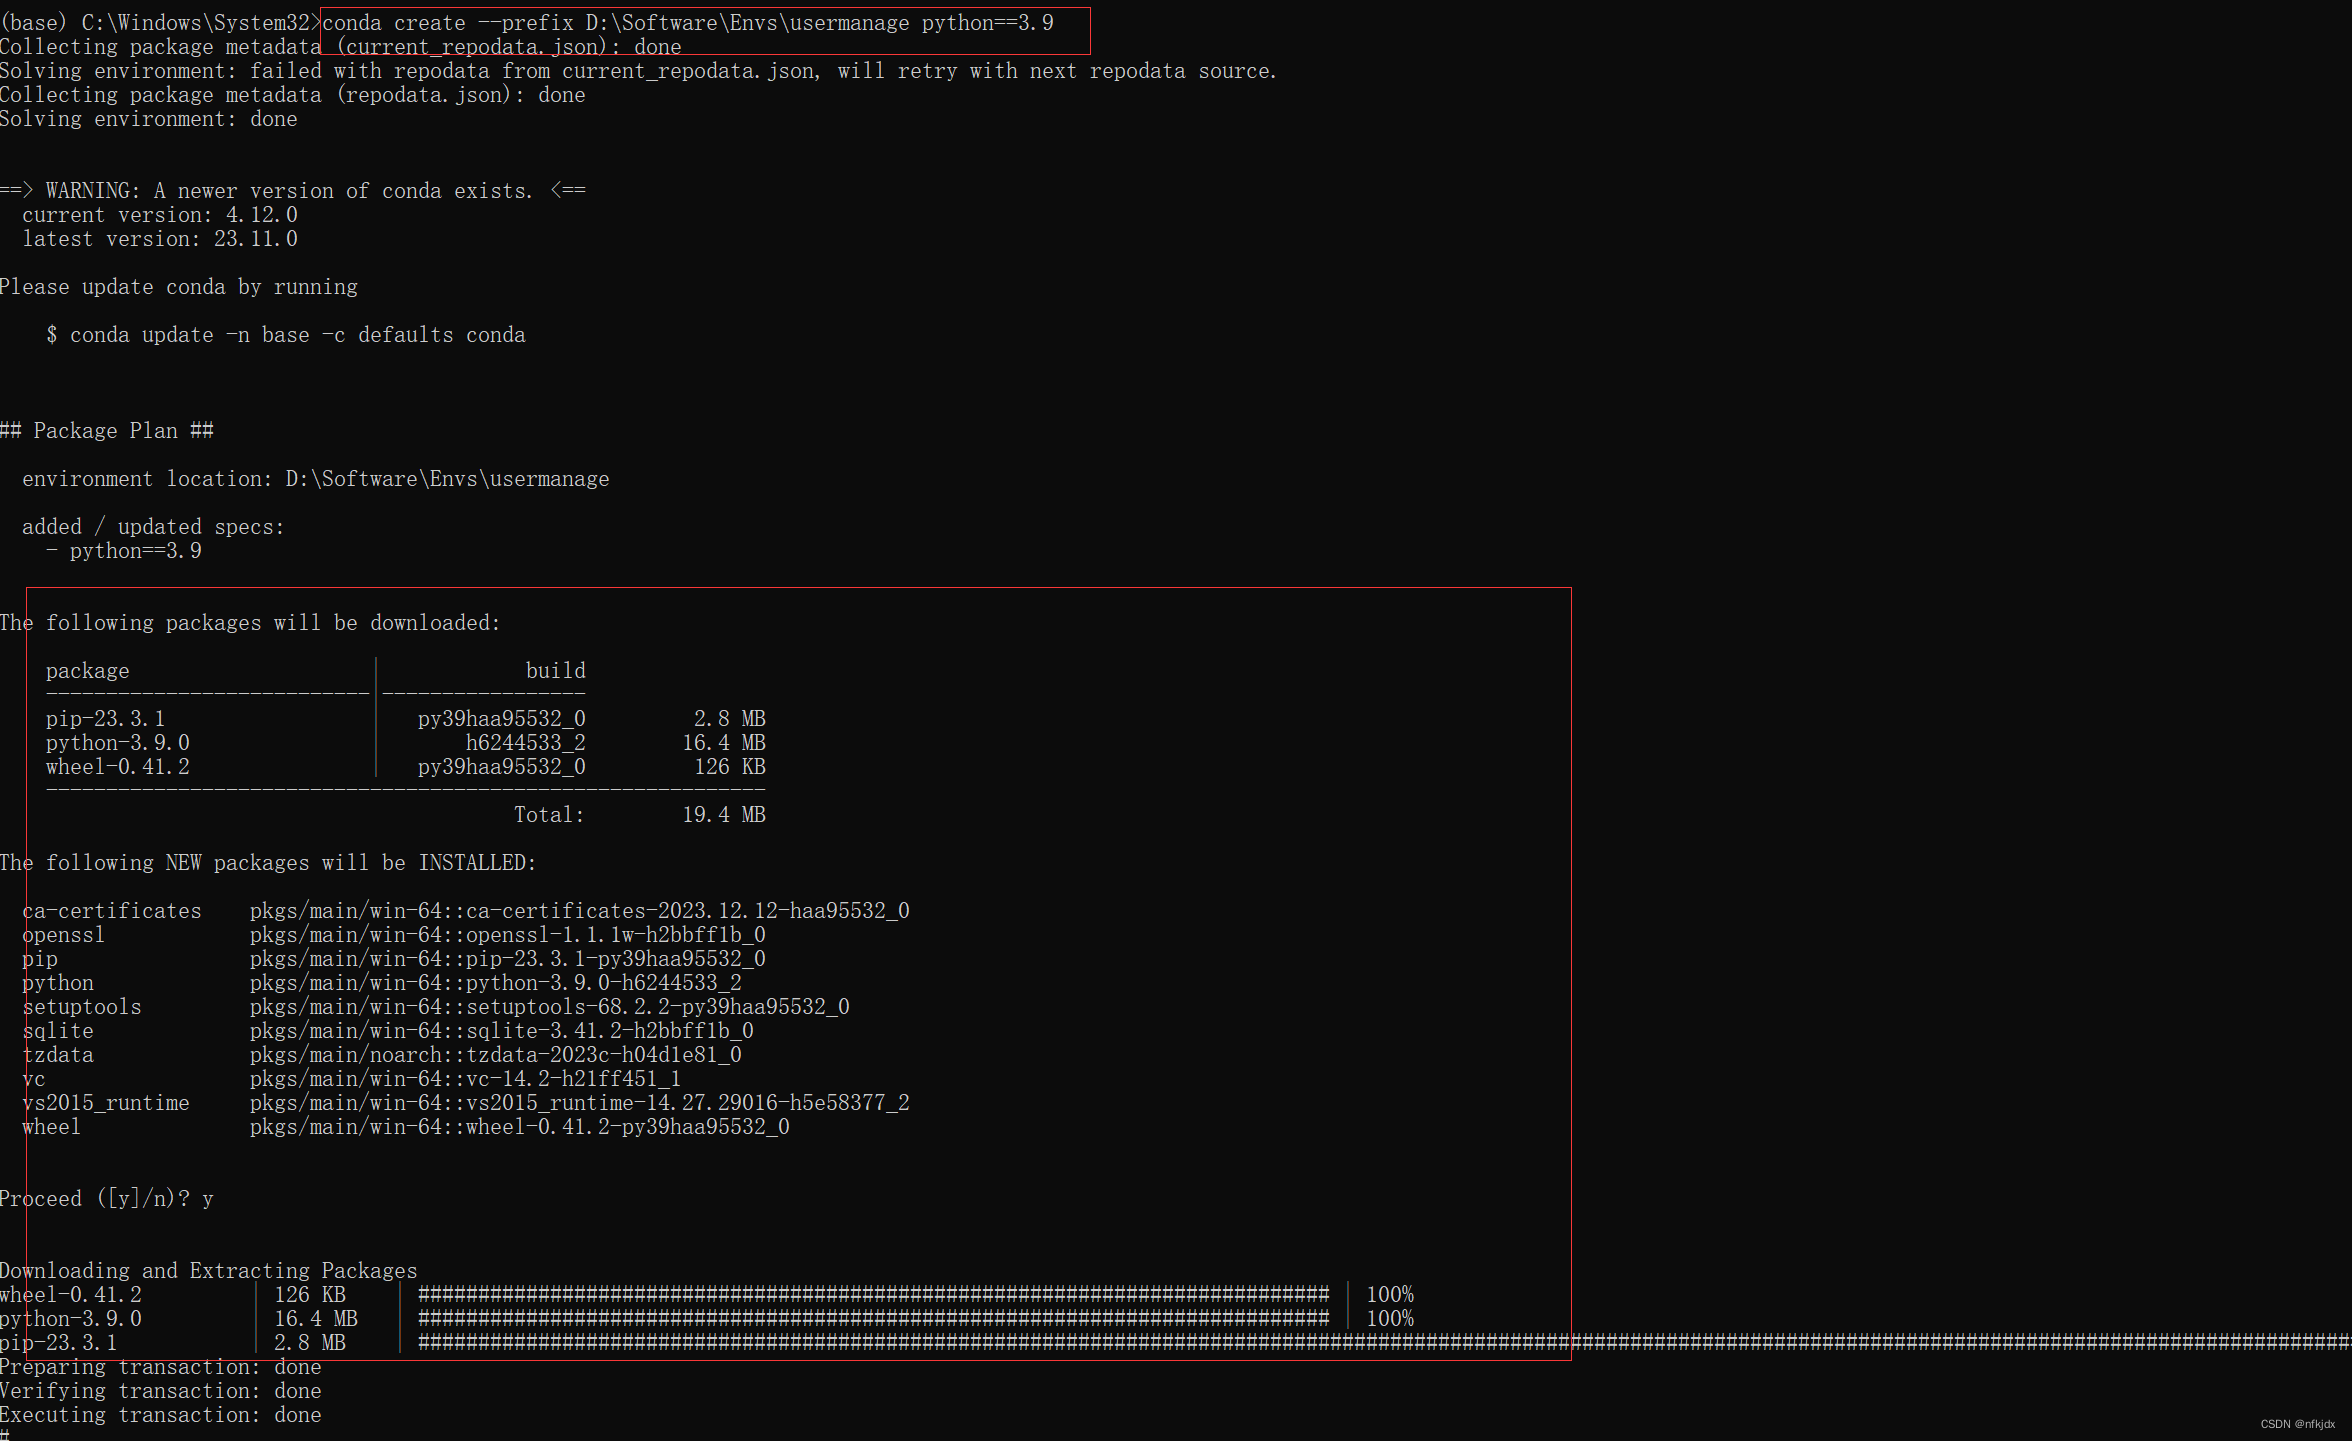Click the 'Verifying transaction: done' line

tap(160, 1391)
